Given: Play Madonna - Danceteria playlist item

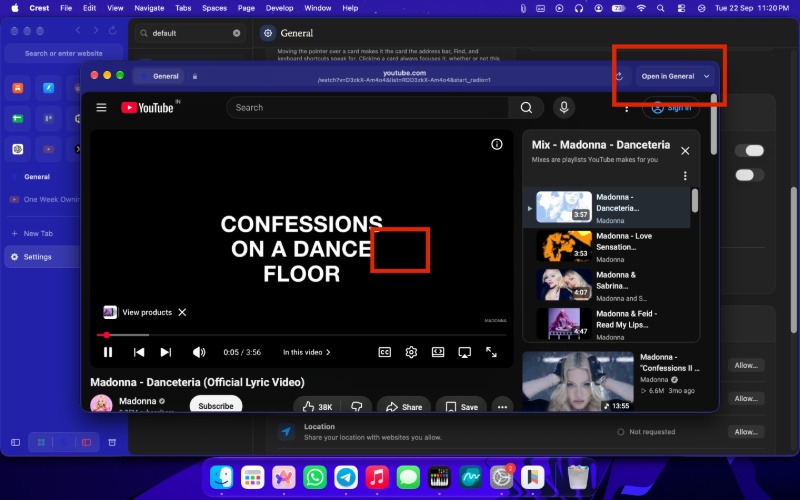Looking at the screenshot, I should [x=607, y=207].
